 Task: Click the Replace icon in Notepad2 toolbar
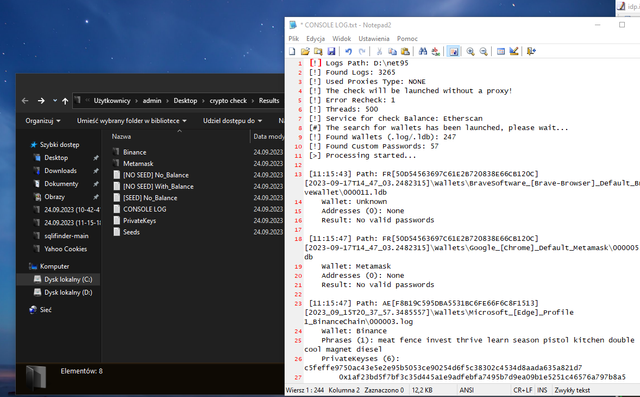tap(436, 51)
